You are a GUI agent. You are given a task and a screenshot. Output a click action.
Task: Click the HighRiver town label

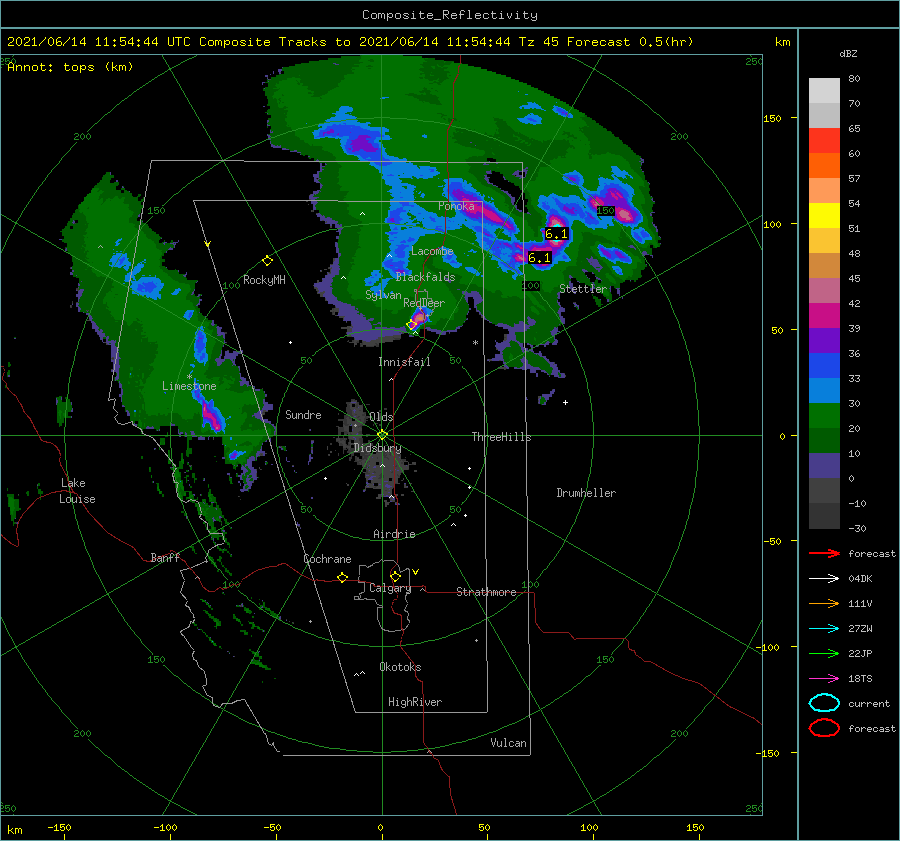(x=415, y=702)
